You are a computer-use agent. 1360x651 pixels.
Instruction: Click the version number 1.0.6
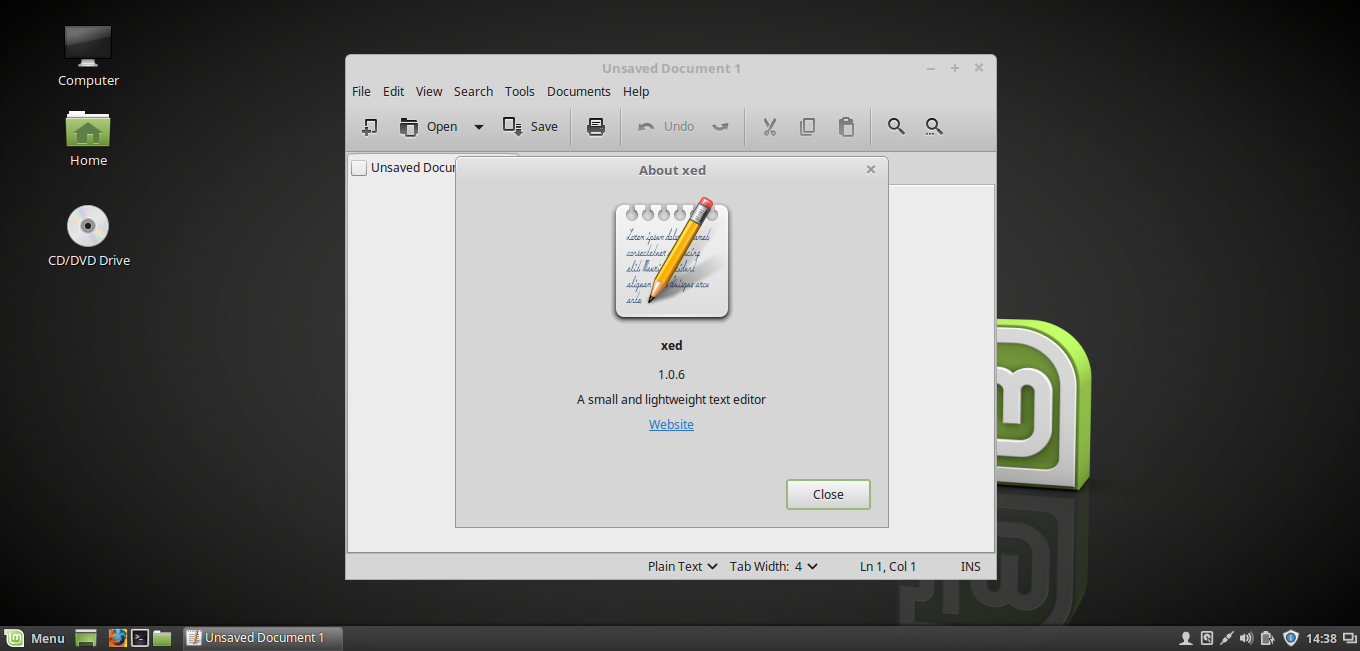tap(671, 375)
